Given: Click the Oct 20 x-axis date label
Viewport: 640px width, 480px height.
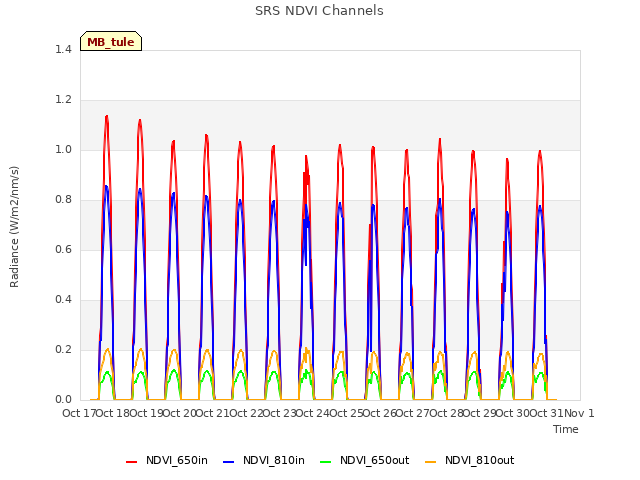Looking at the screenshot, I should (180, 413).
